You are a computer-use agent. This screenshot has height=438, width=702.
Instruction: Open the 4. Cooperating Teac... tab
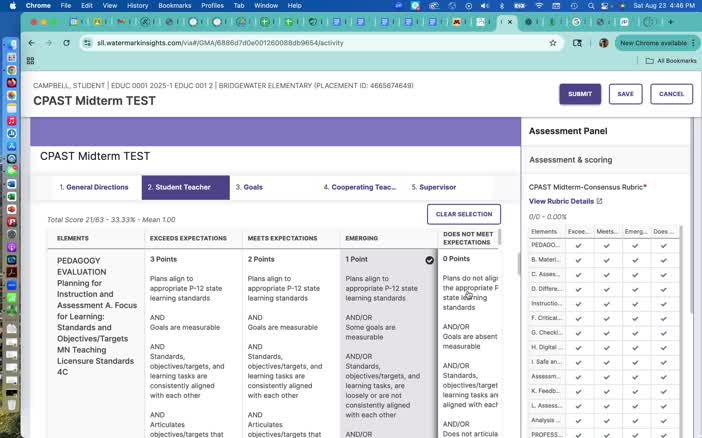tap(360, 187)
